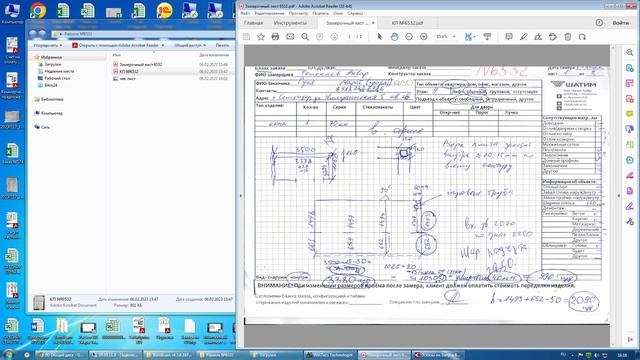640x360 pixels.
Task: Zoom in with the plus circle icon
Action: pos(423,37)
